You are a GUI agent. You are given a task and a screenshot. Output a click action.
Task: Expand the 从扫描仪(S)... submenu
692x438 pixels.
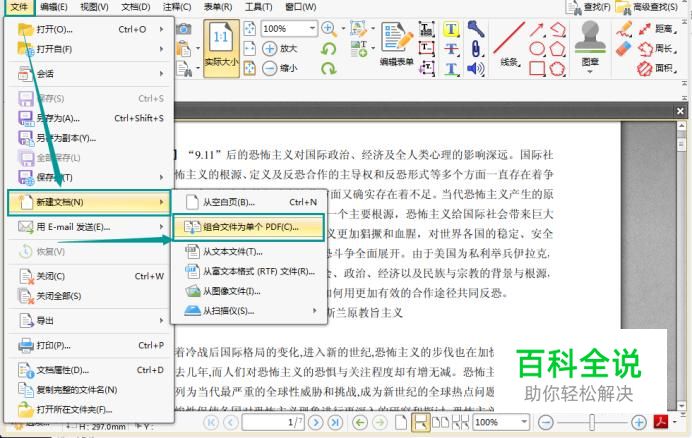pos(249,311)
